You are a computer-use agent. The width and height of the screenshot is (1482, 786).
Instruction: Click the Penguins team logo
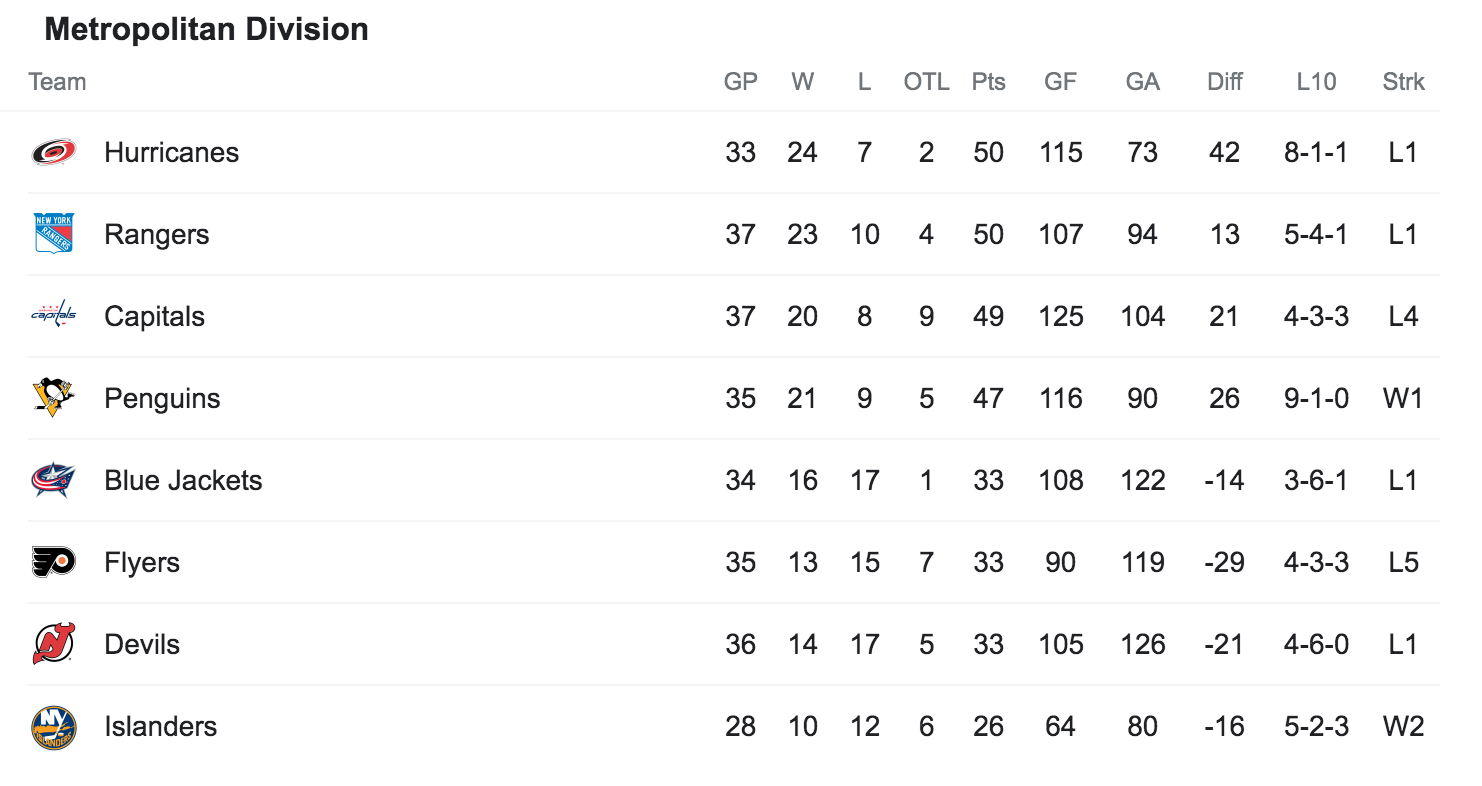point(53,398)
